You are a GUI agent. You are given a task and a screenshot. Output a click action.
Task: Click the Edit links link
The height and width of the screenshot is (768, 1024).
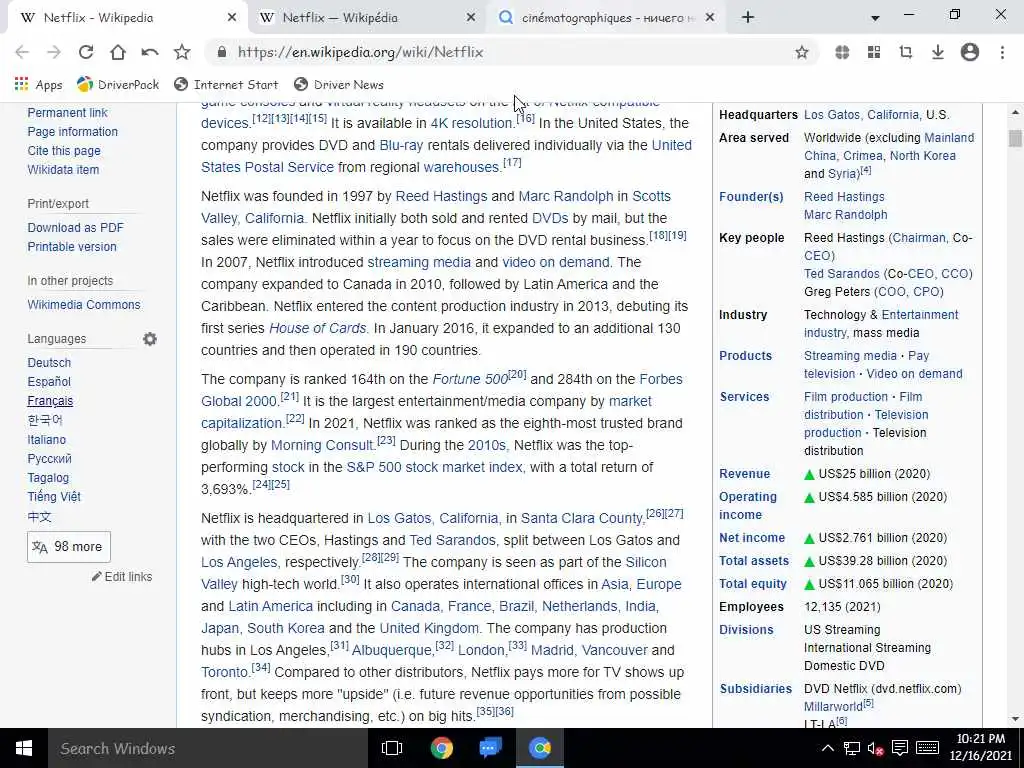click(x=122, y=577)
